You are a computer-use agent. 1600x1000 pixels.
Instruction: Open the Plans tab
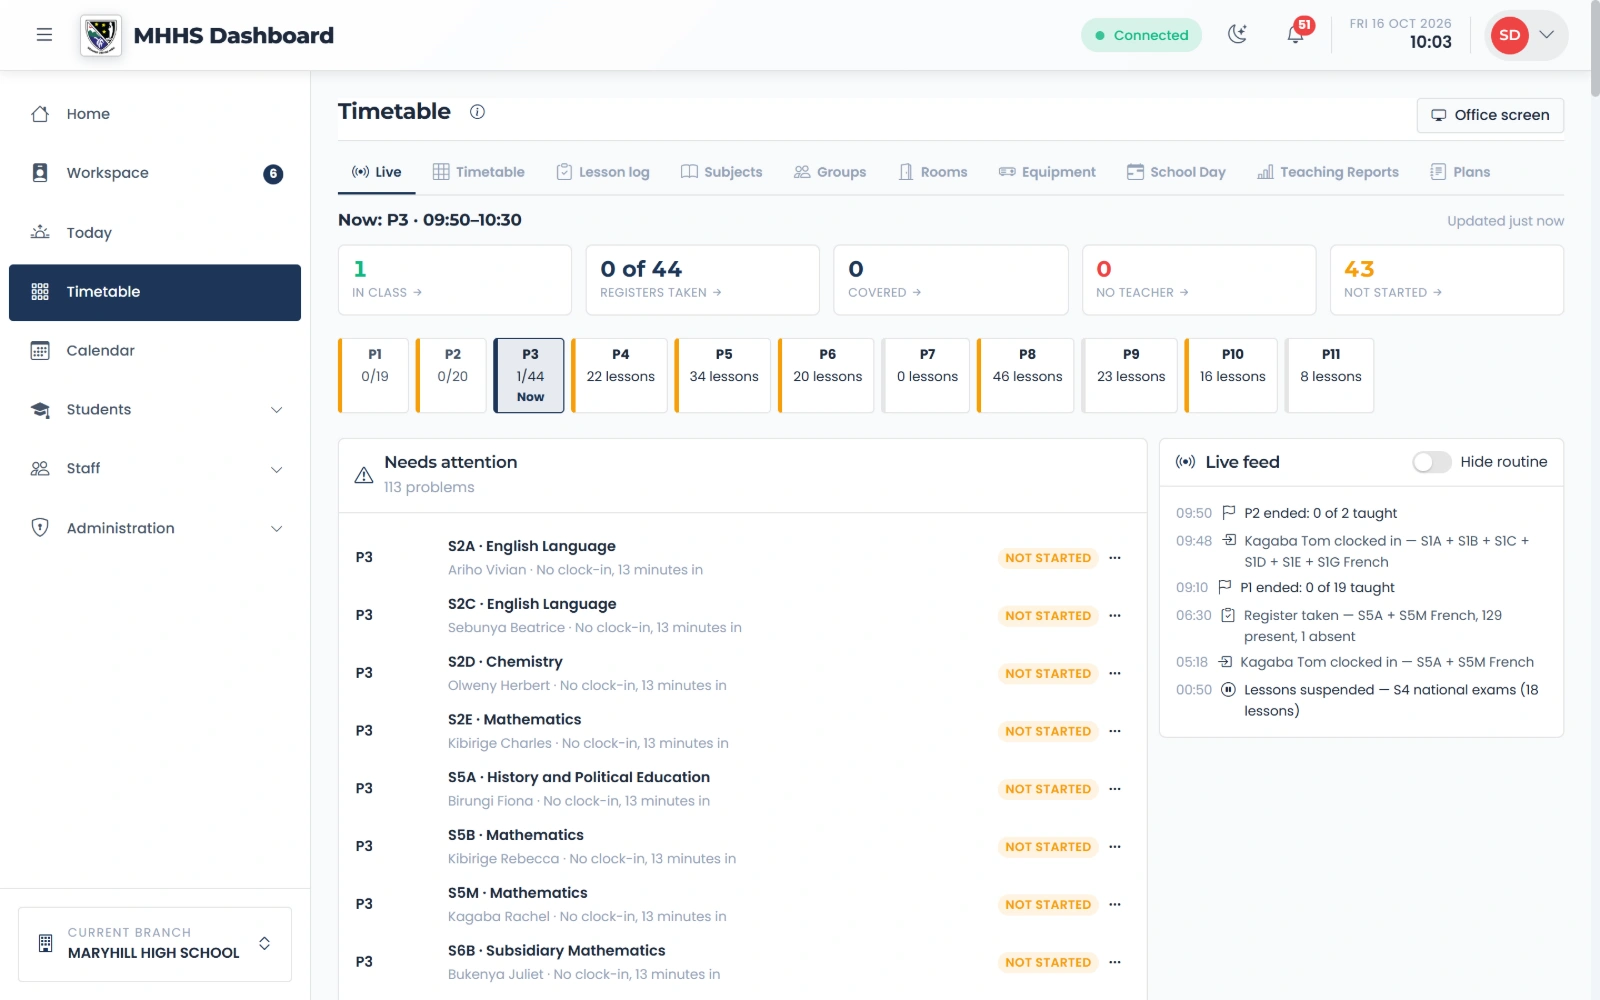point(1460,172)
